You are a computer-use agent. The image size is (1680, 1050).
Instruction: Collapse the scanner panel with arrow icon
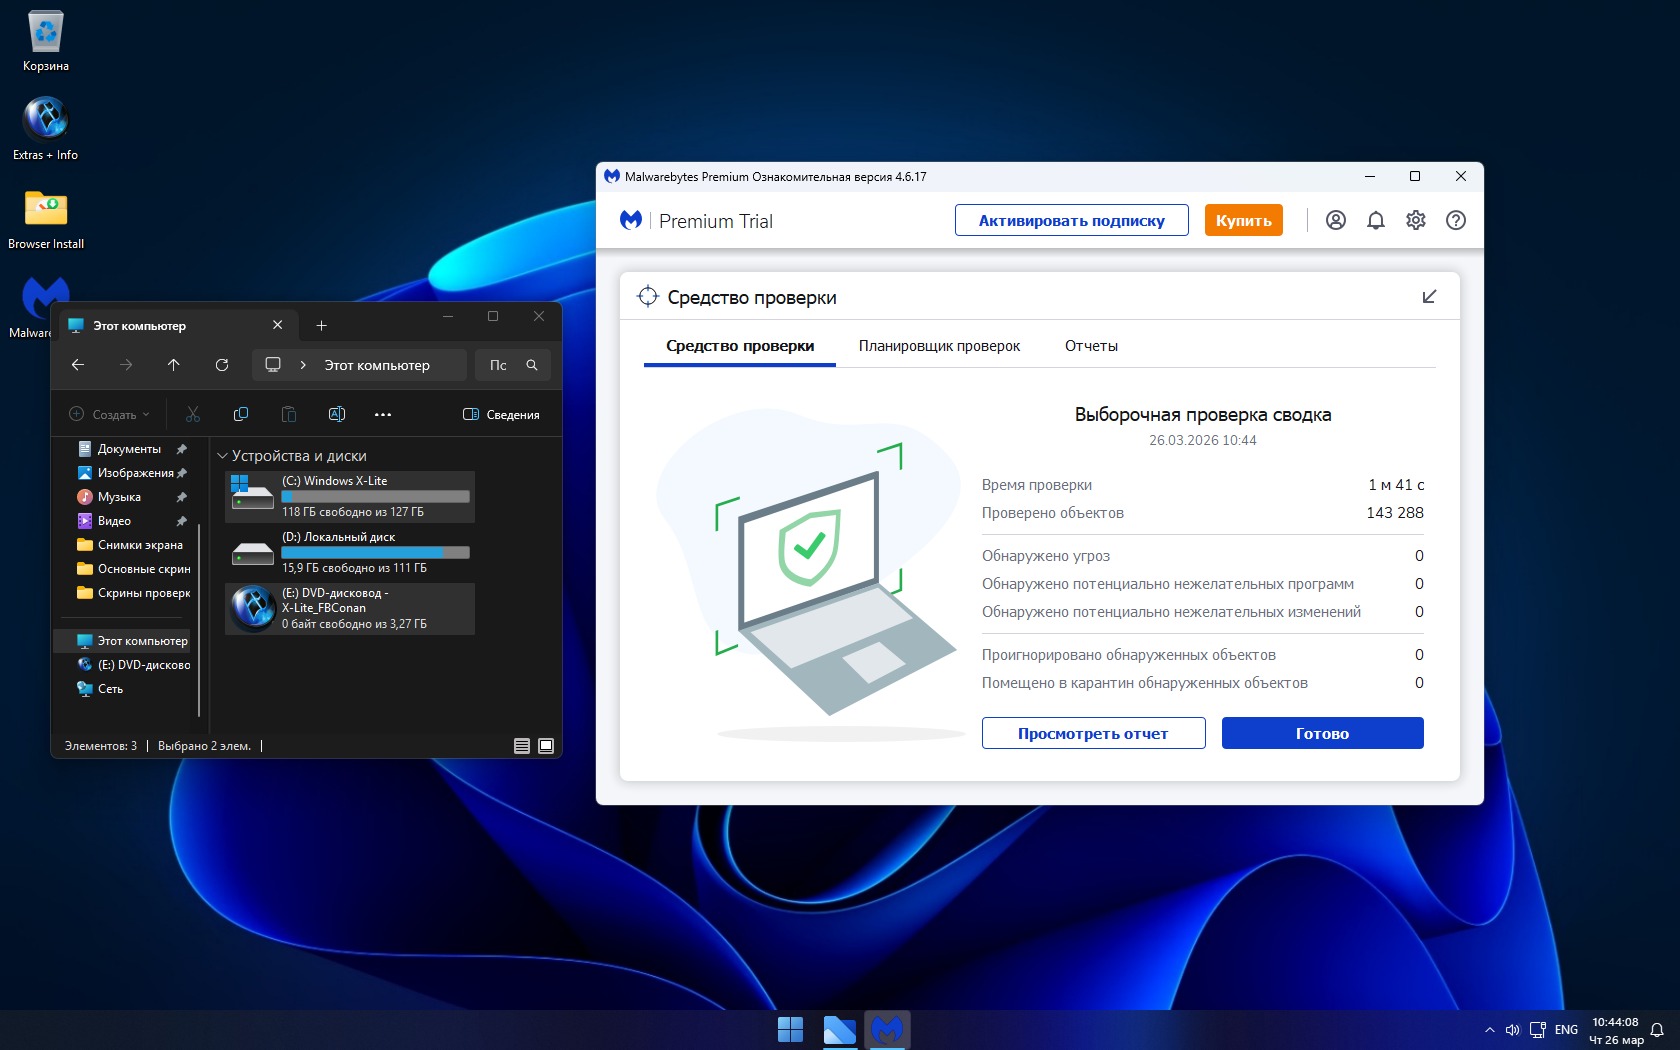[1429, 297]
